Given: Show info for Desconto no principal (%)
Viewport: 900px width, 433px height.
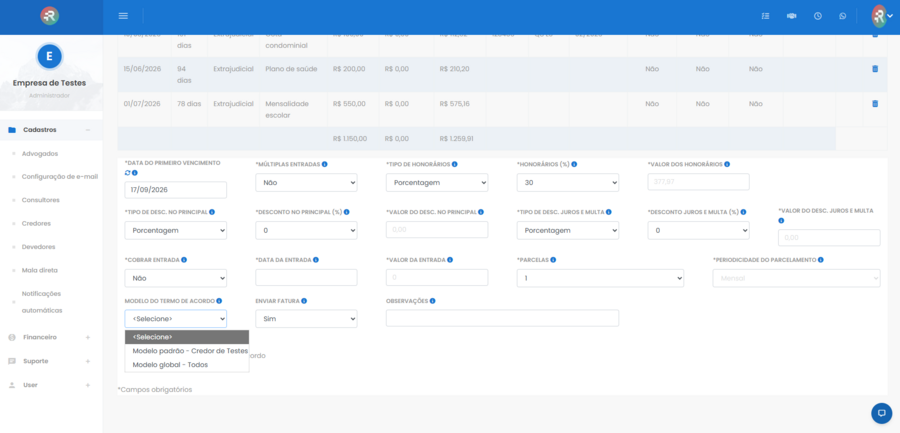Looking at the screenshot, I should 346,212.
